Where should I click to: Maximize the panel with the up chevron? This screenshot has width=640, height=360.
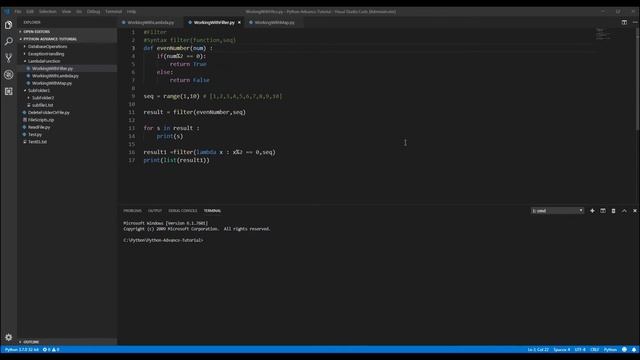pos(624,211)
